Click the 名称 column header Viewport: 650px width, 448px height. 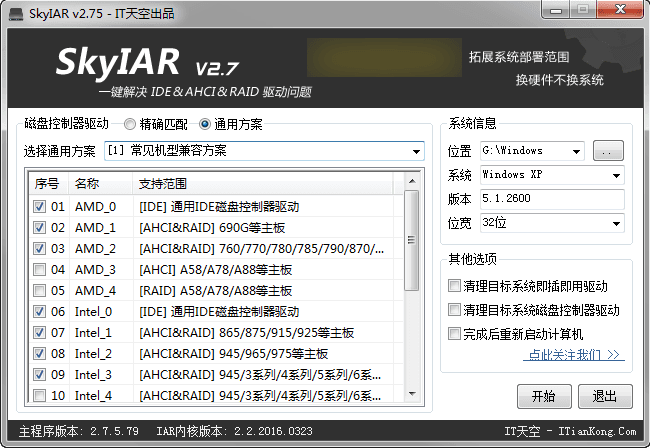tap(101, 184)
